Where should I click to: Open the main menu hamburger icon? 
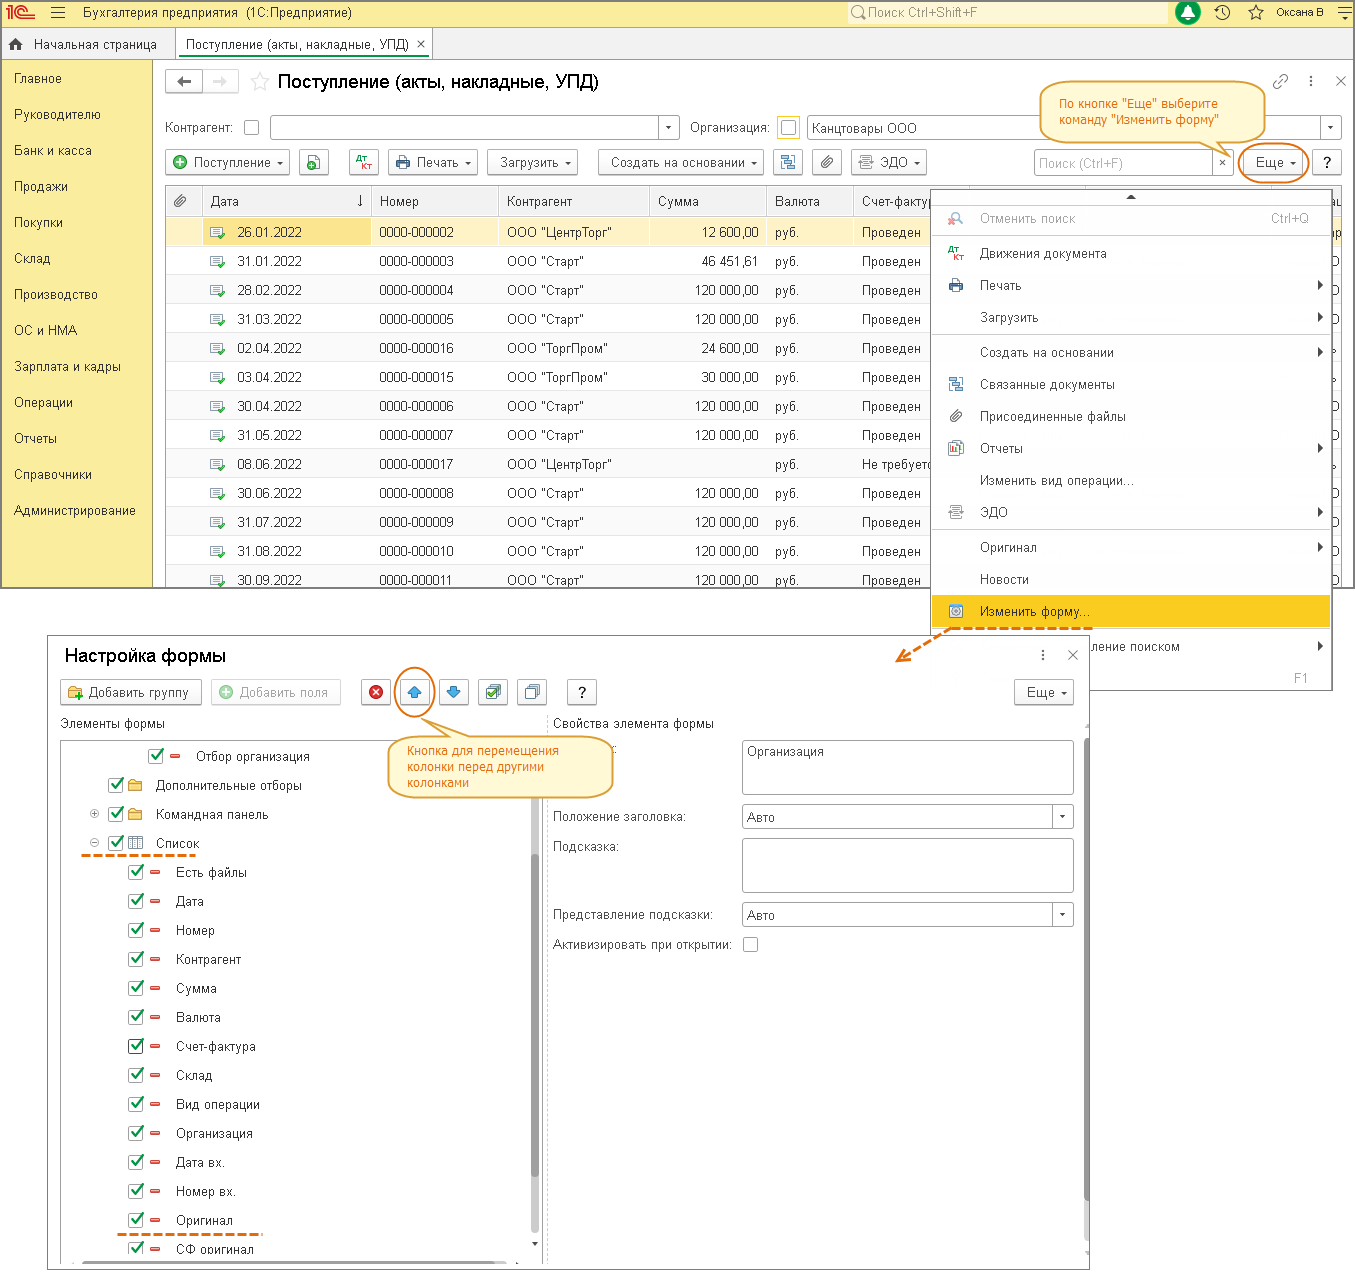click(58, 13)
